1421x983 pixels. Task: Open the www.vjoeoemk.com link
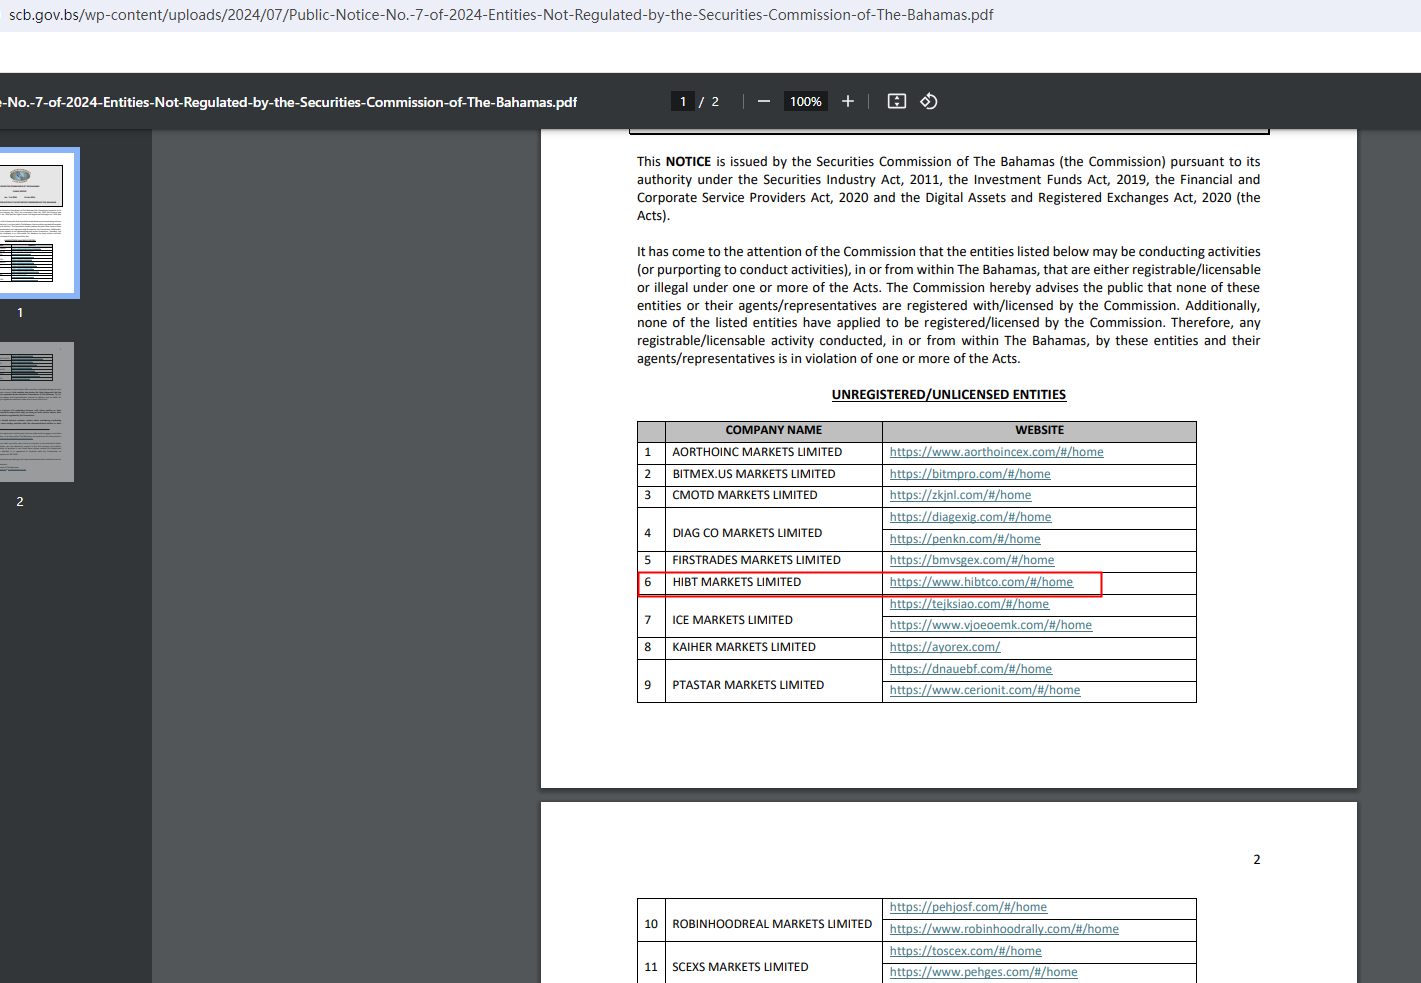(x=990, y=625)
